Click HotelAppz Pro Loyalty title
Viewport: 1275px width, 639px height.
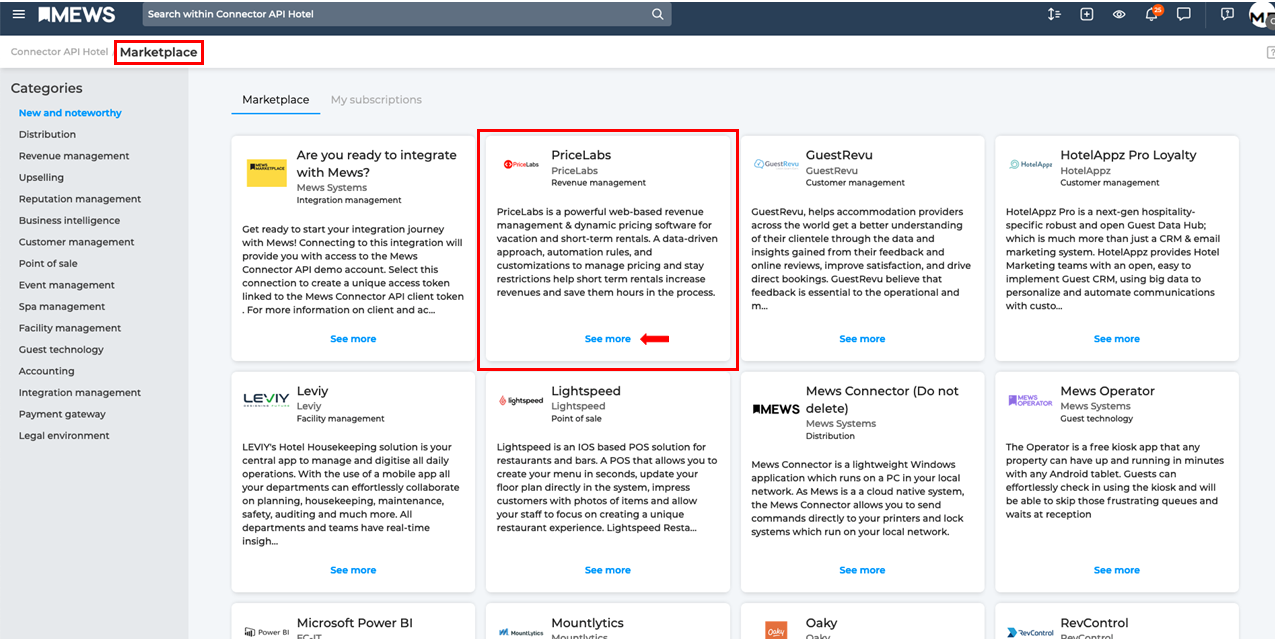1128,155
